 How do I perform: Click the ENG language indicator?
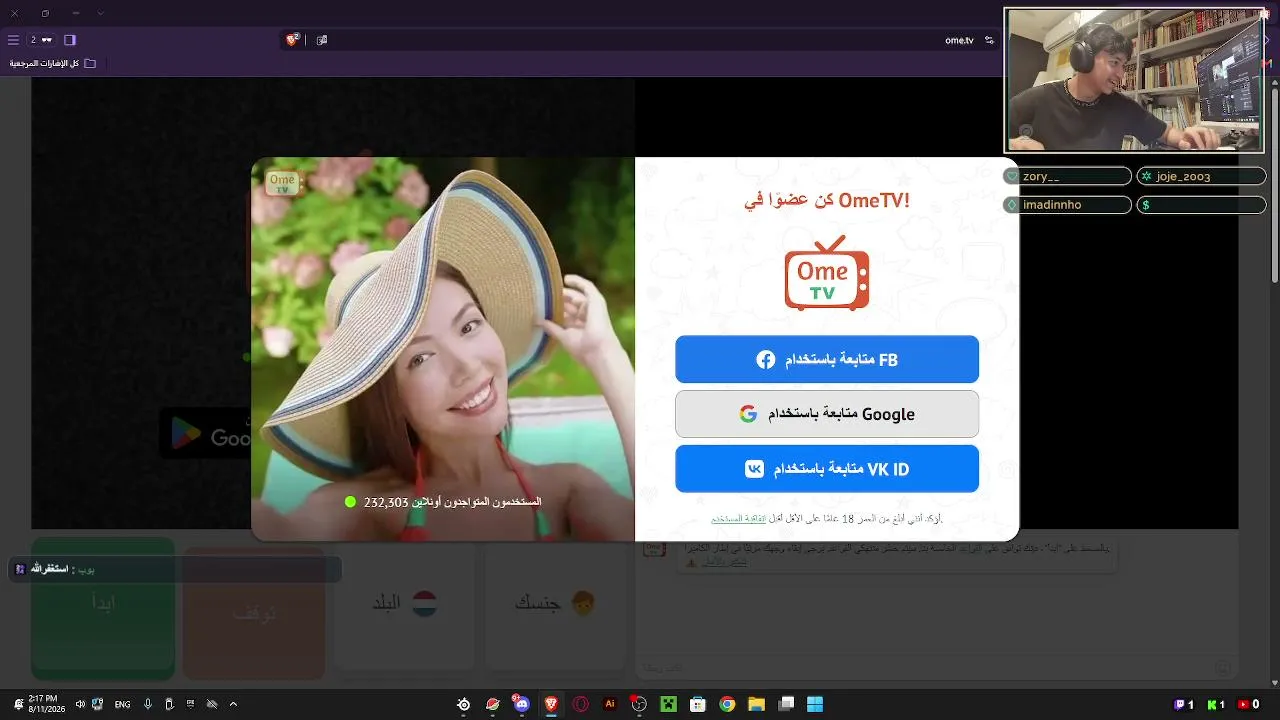point(122,704)
